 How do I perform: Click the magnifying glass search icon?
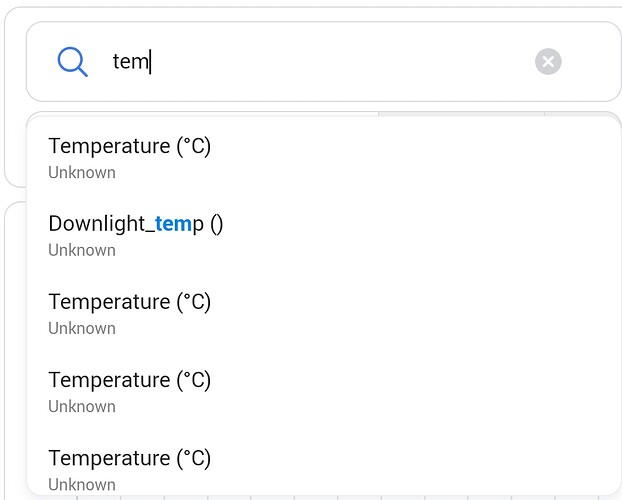pyautogui.click(x=73, y=62)
